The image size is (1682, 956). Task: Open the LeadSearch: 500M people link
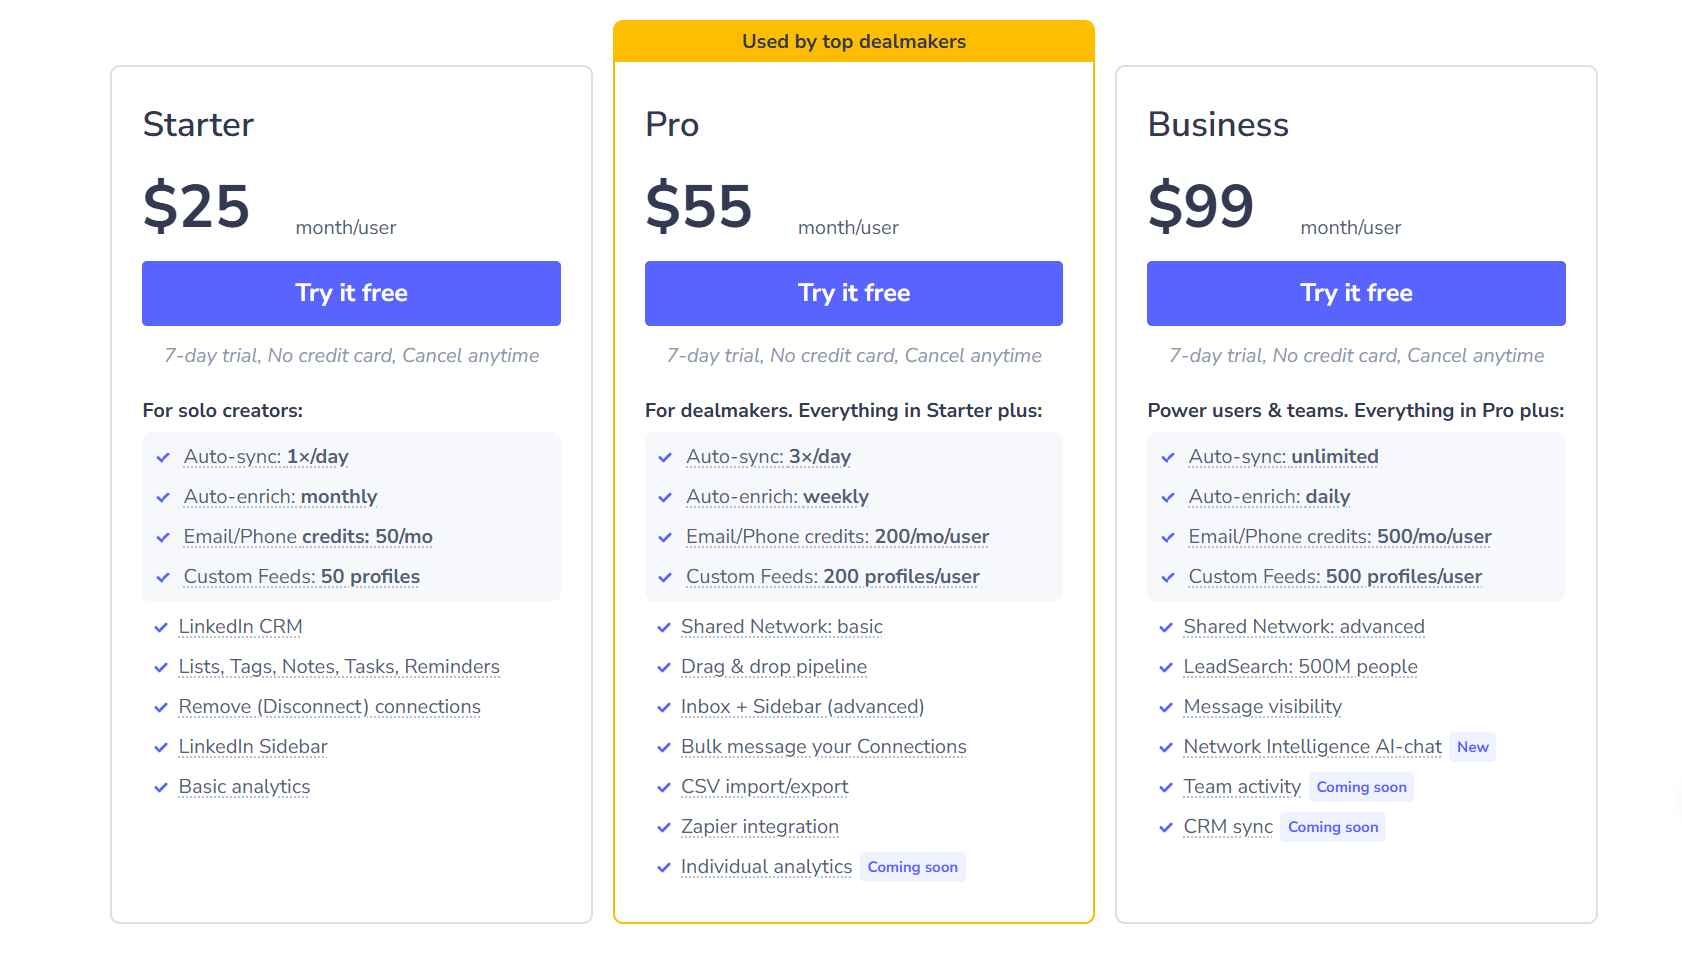(x=1300, y=667)
